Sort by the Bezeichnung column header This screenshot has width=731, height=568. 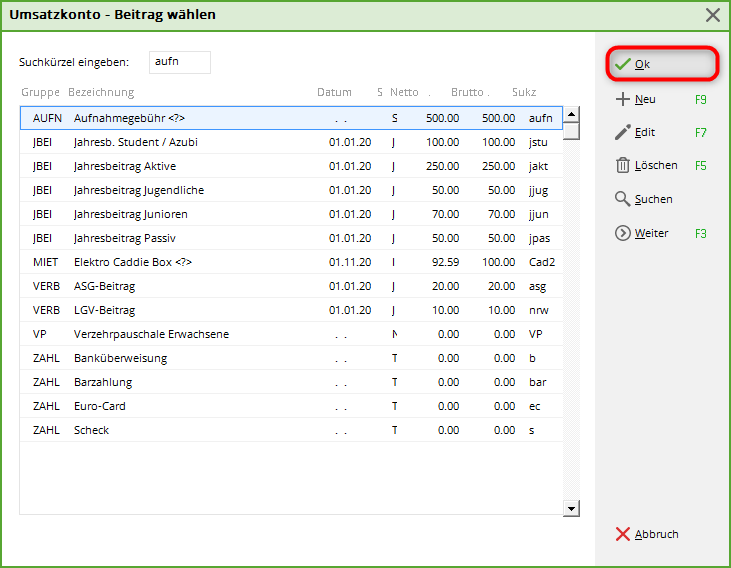click(101, 92)
